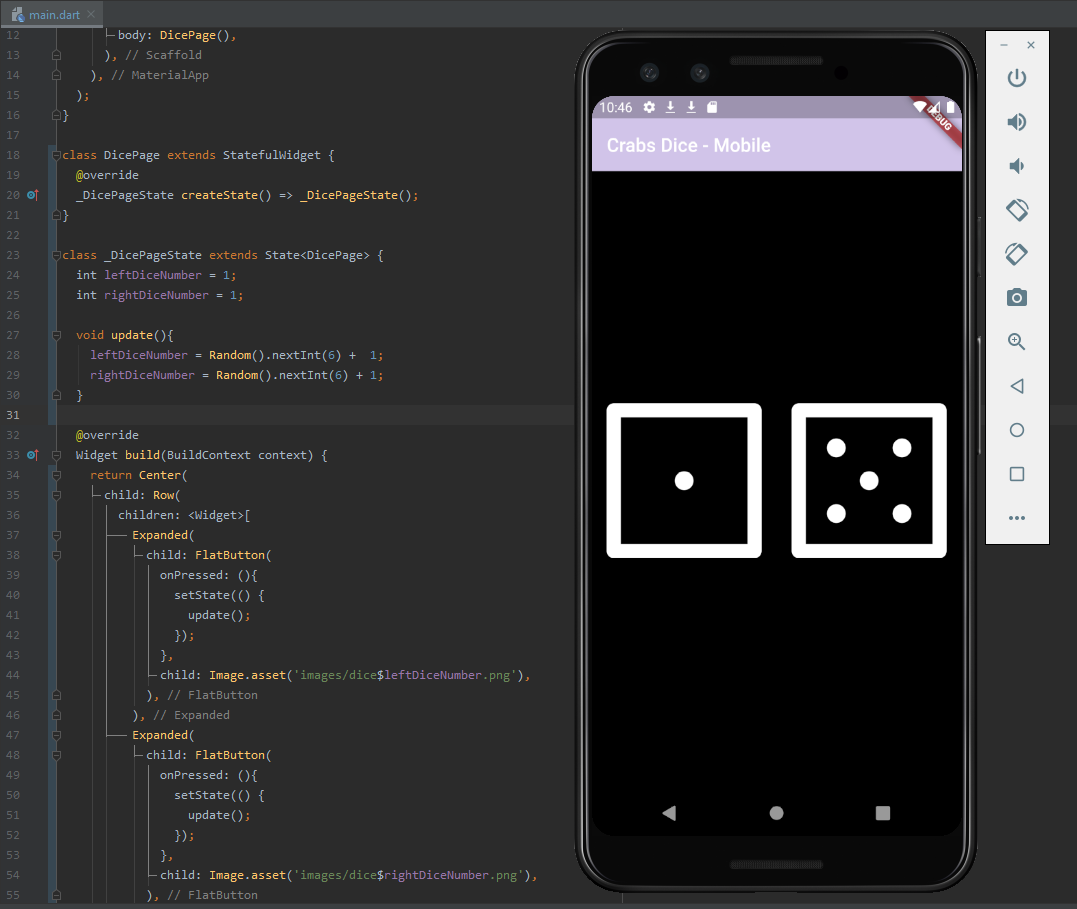The width and height of the screenshot is (1077, 909).
Task: Switch to the main.dart editor tab
Action: 54,14
